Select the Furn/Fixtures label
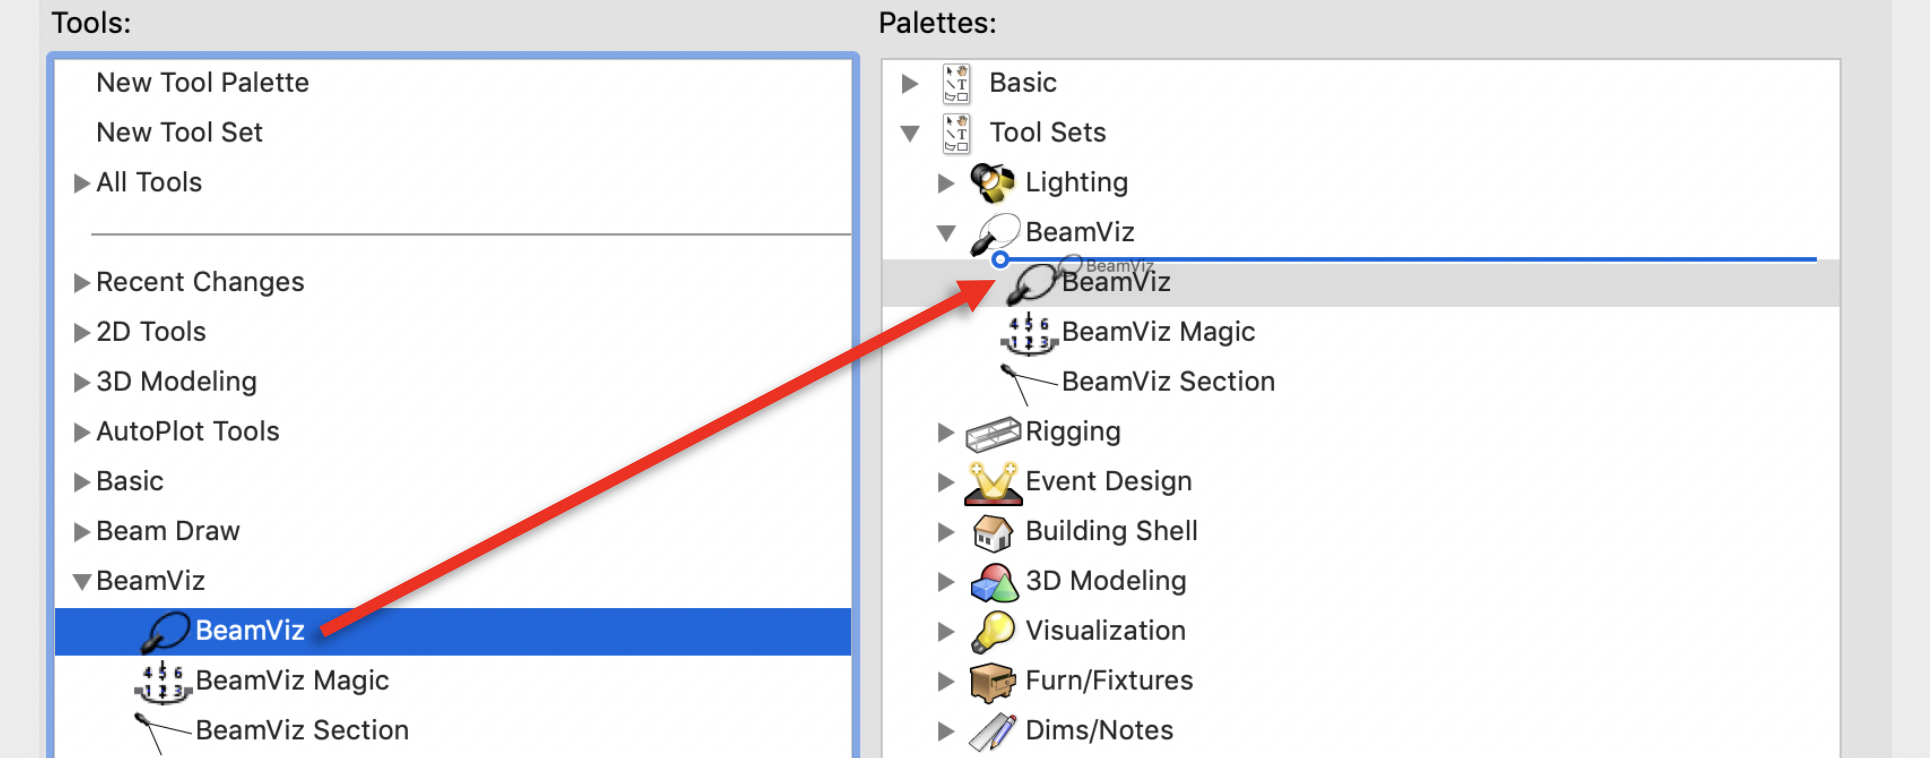The width and height of the screenshot is (1932, 758). (x=1110, y=681)
